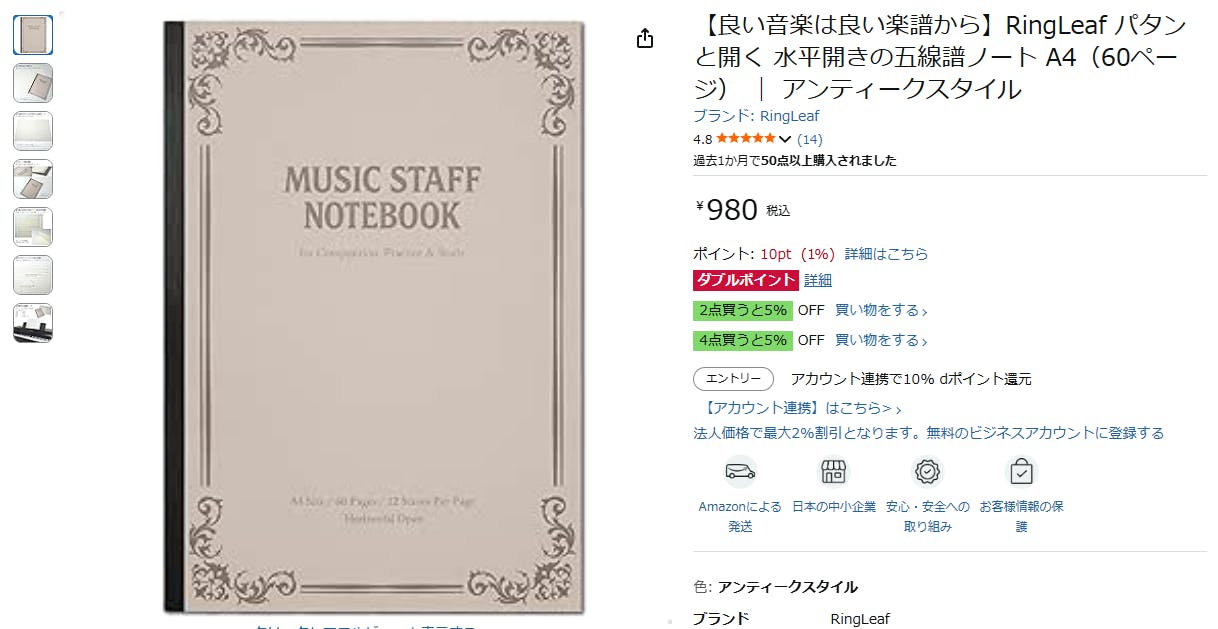1218x629 pixels.
Task: Click the 日本の中小企業 storefront icon
Action: click(x=833, y=472)
